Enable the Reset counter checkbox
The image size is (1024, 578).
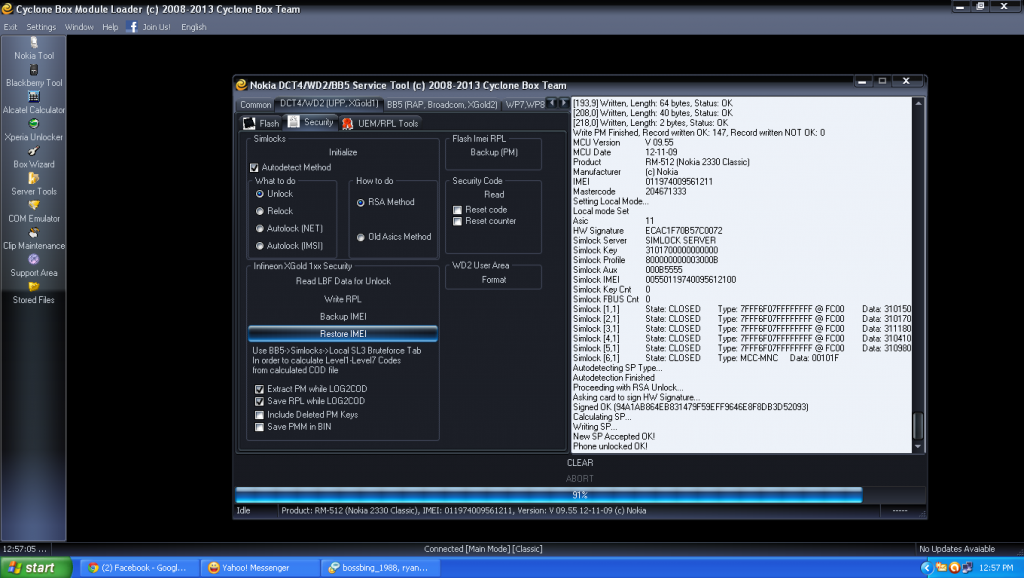(457, 221)
